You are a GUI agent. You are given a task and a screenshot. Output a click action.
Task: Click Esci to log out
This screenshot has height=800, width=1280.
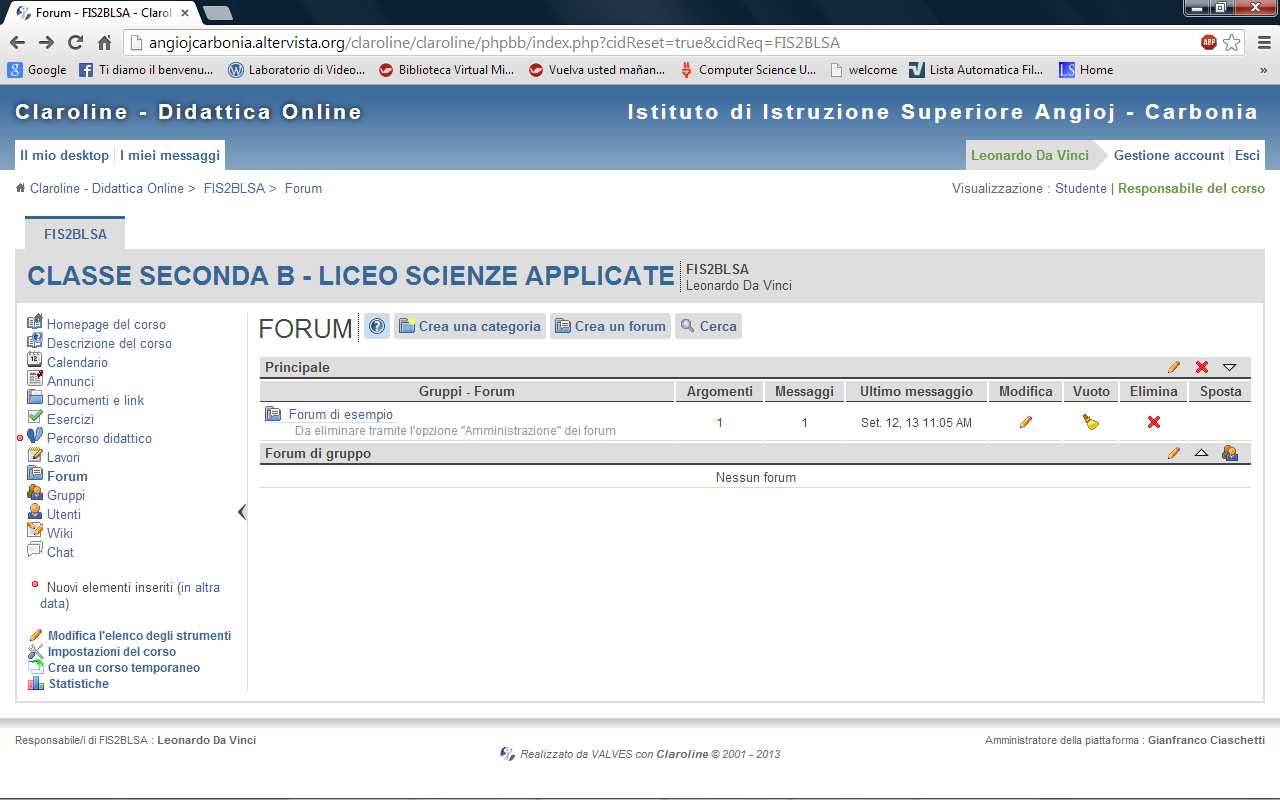click(x=1247, y=155)
